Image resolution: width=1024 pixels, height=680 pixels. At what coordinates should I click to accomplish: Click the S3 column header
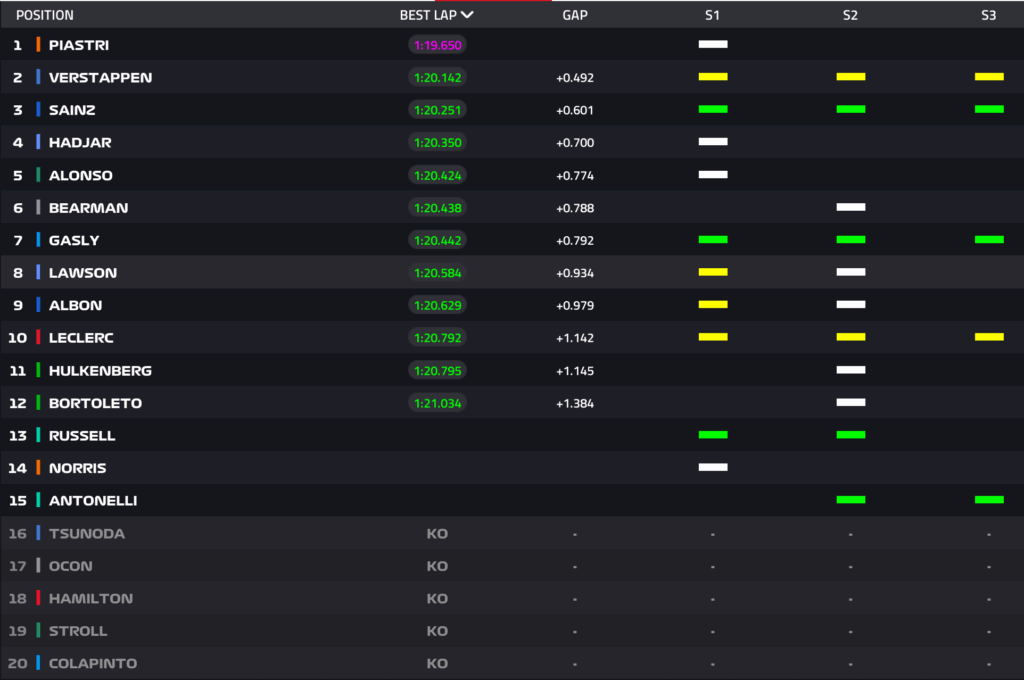[x=988, y=15]
